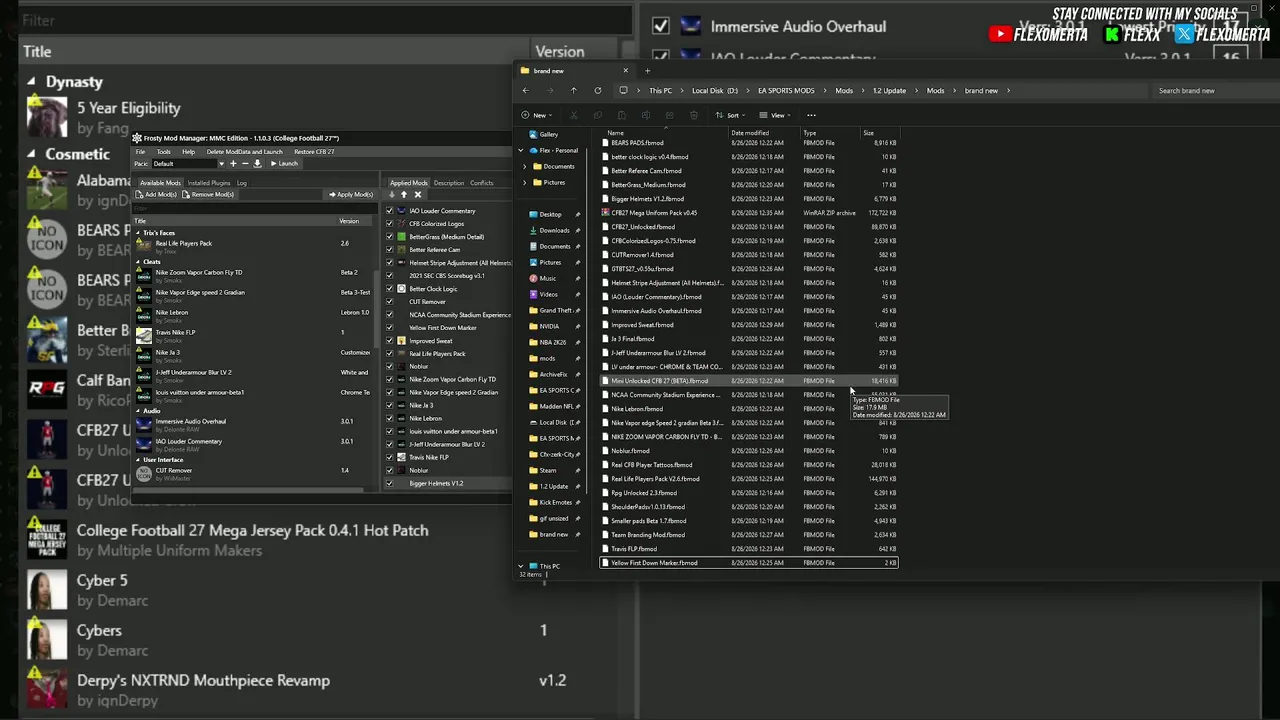
Task: Open Music from Explorer quick access
Action: pos(548,278)
